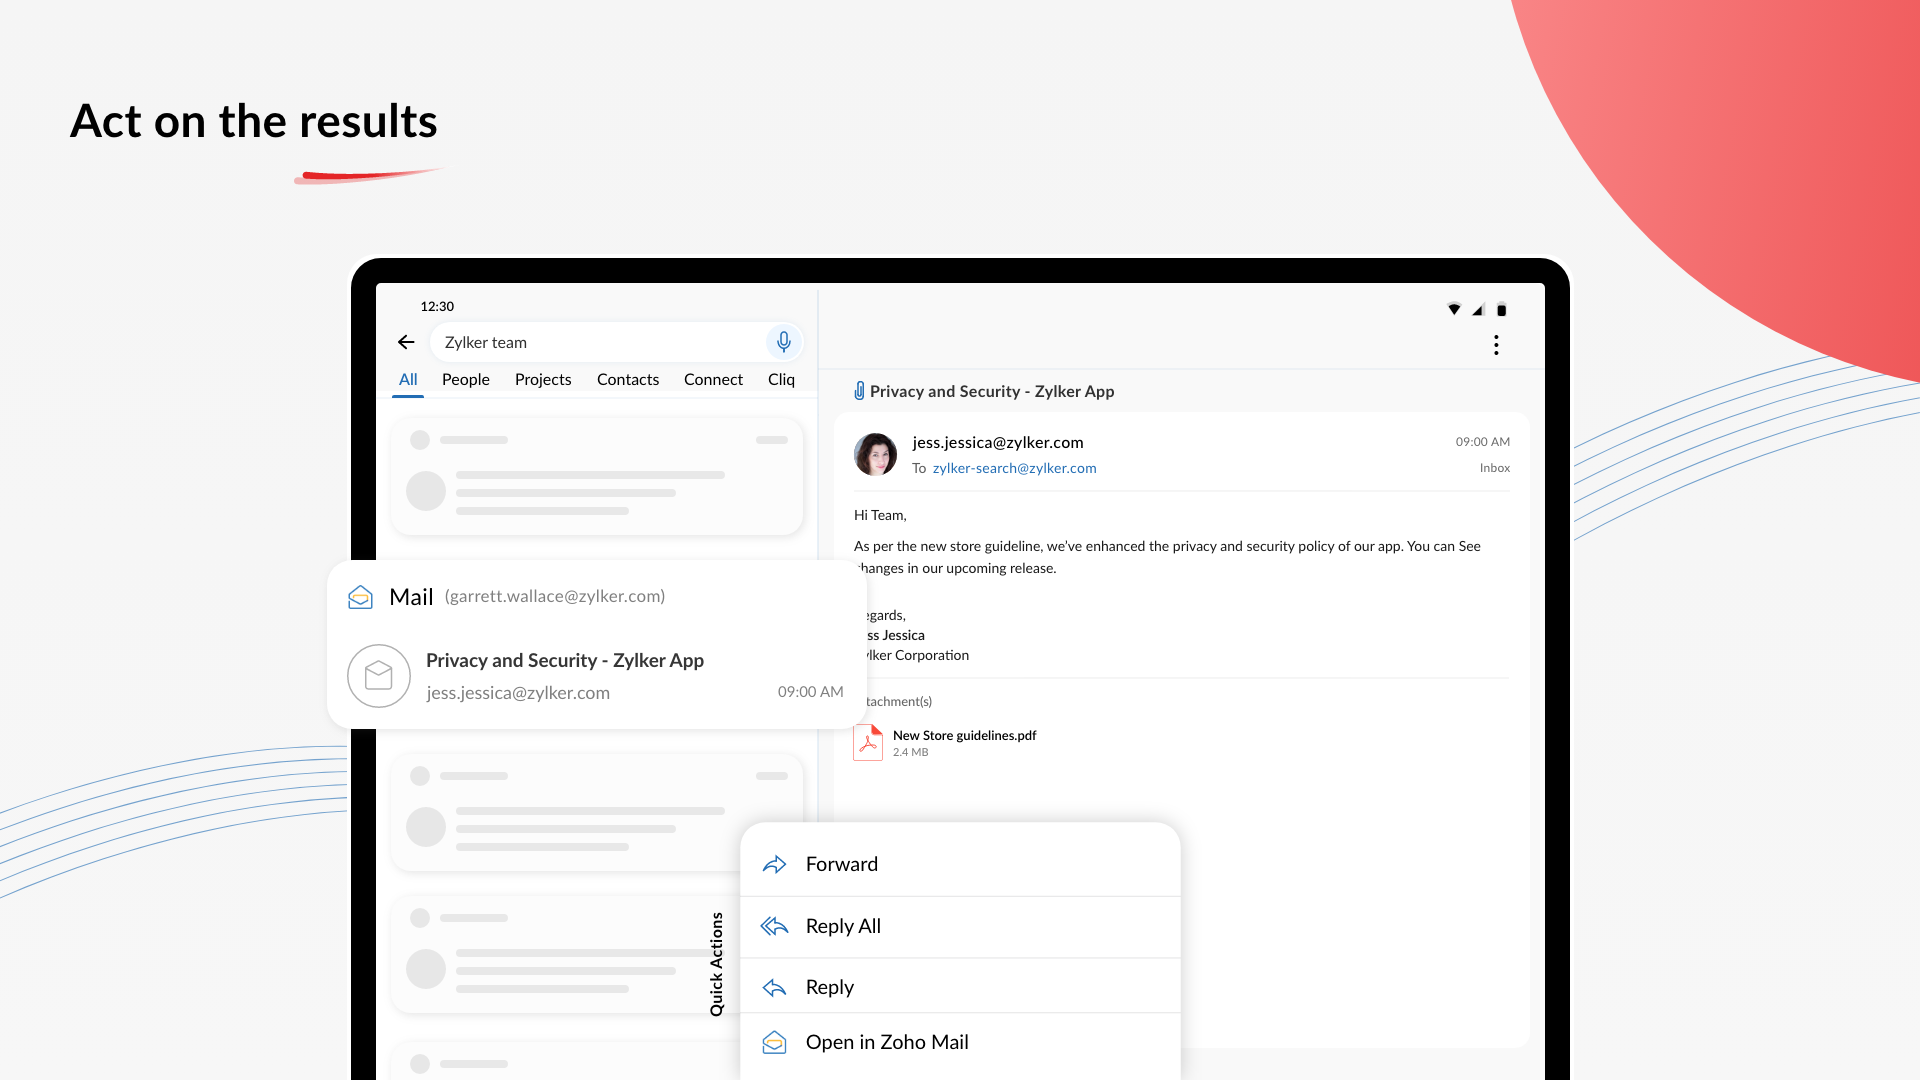This screenshot has width=1920, height=1080.
Task: Click the 09:00 AM time in email header
Action: click(x=1483, y=442)
